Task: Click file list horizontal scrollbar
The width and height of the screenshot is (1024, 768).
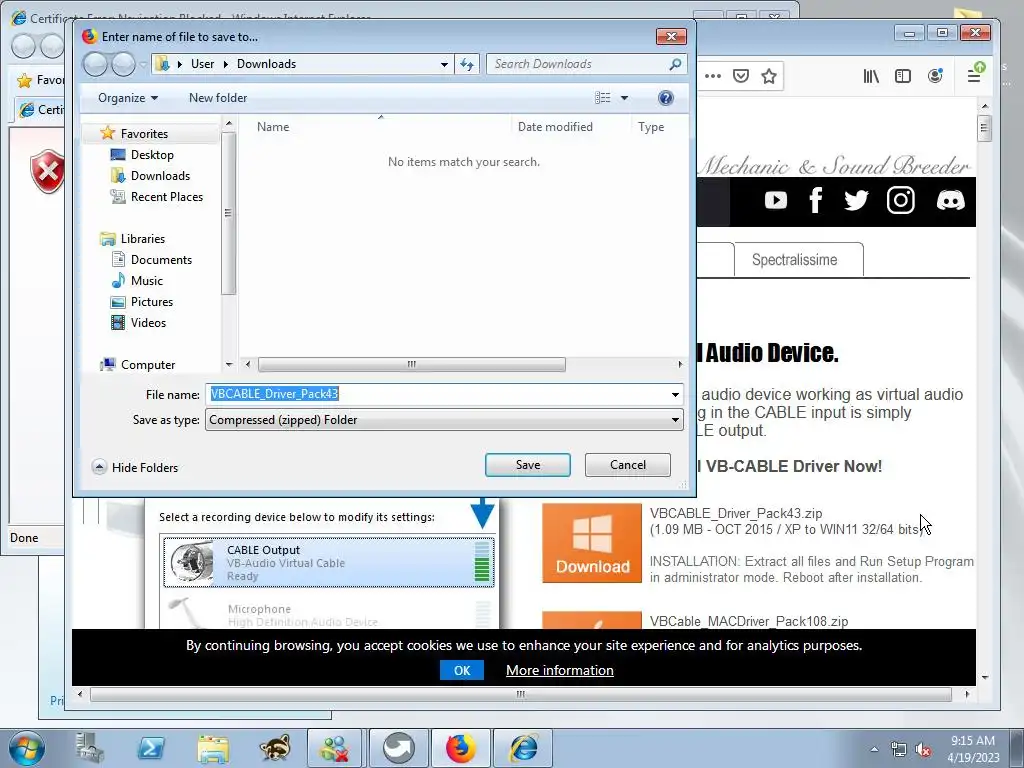Action: pyautogui.click(x=411, y=364)
